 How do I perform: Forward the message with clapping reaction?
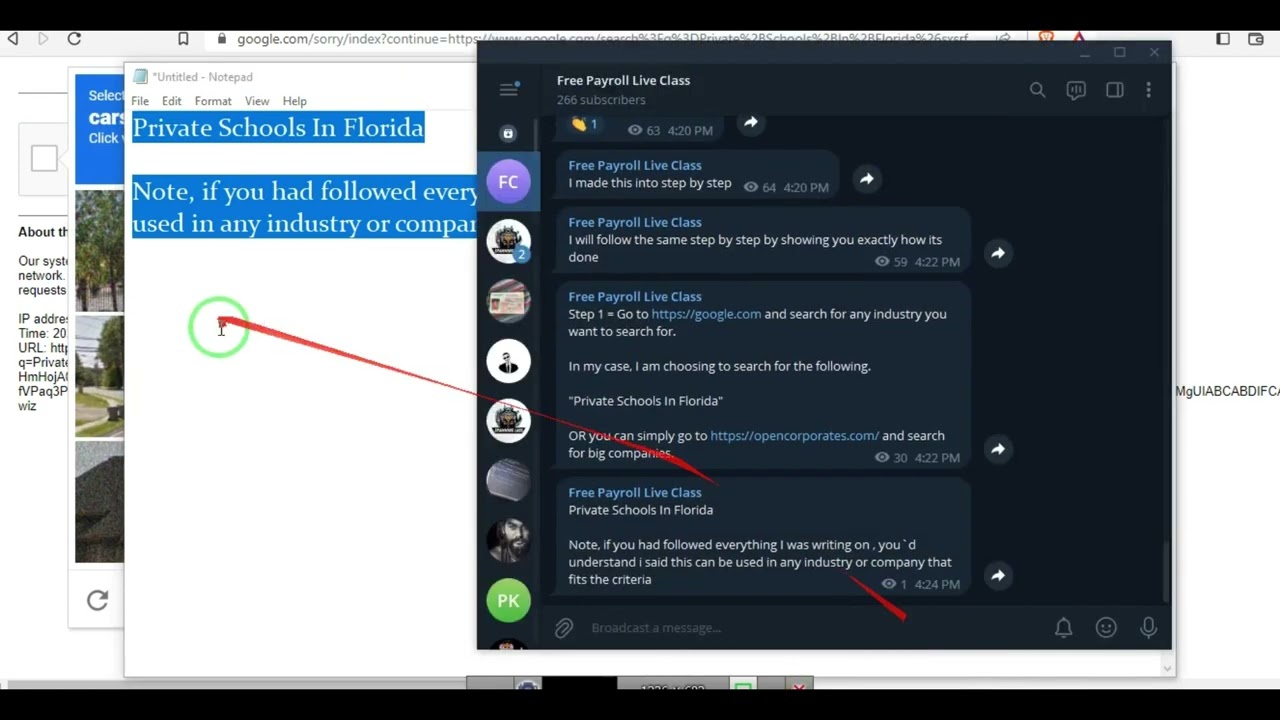(750, 123)
